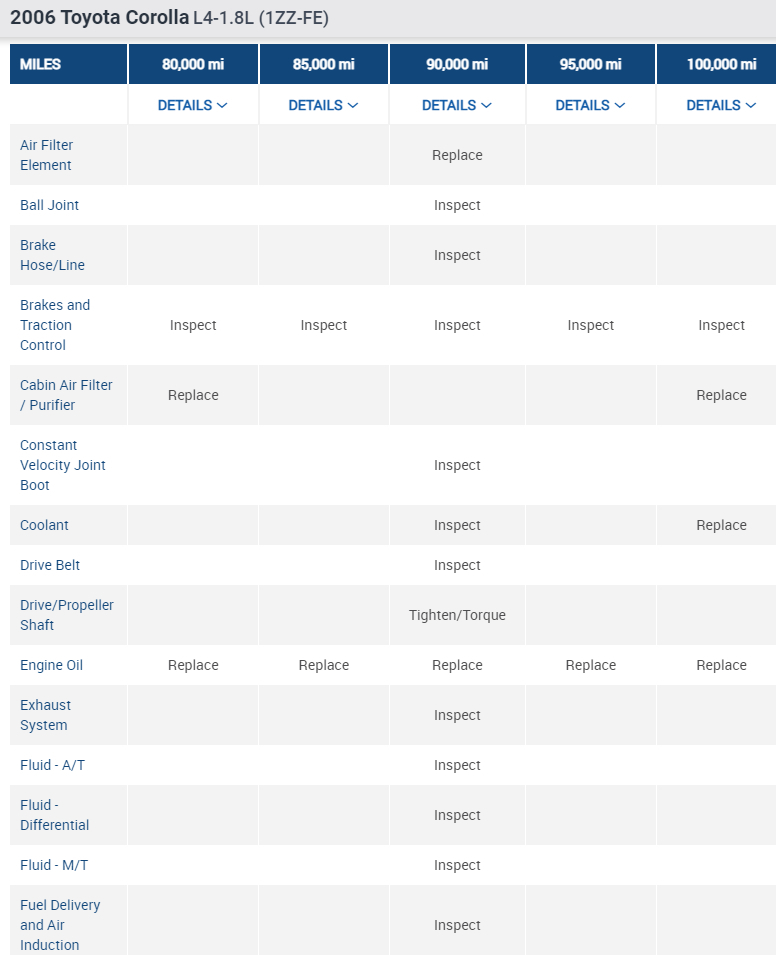Open Fuel Delivery and Air Induction link
Viewport: 776px width, 955px height.
click(x=60, y=925)
